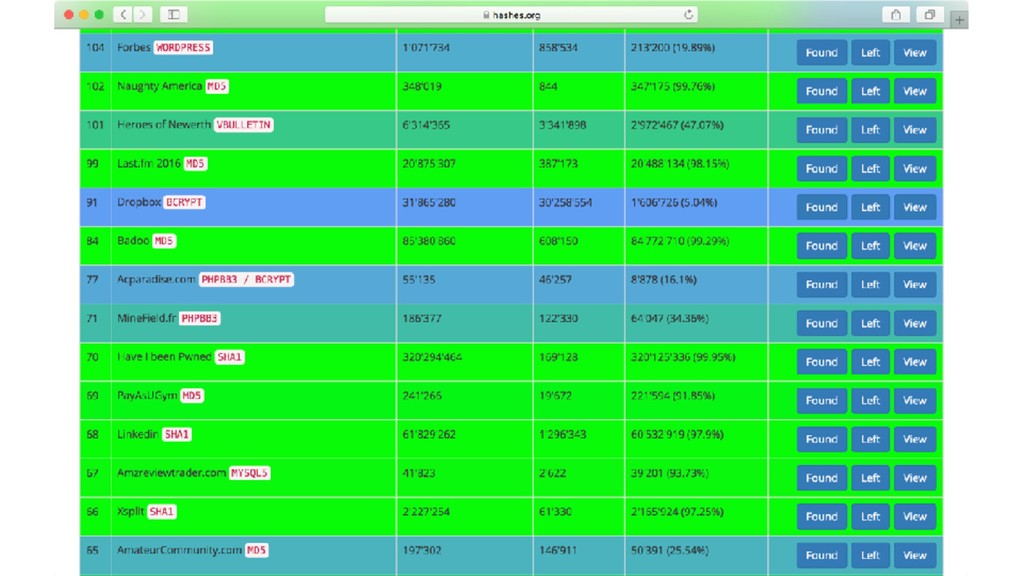Click the Dropbox entry name
Viewport: 1024px width, 576px height.
[x=138, y=202]
